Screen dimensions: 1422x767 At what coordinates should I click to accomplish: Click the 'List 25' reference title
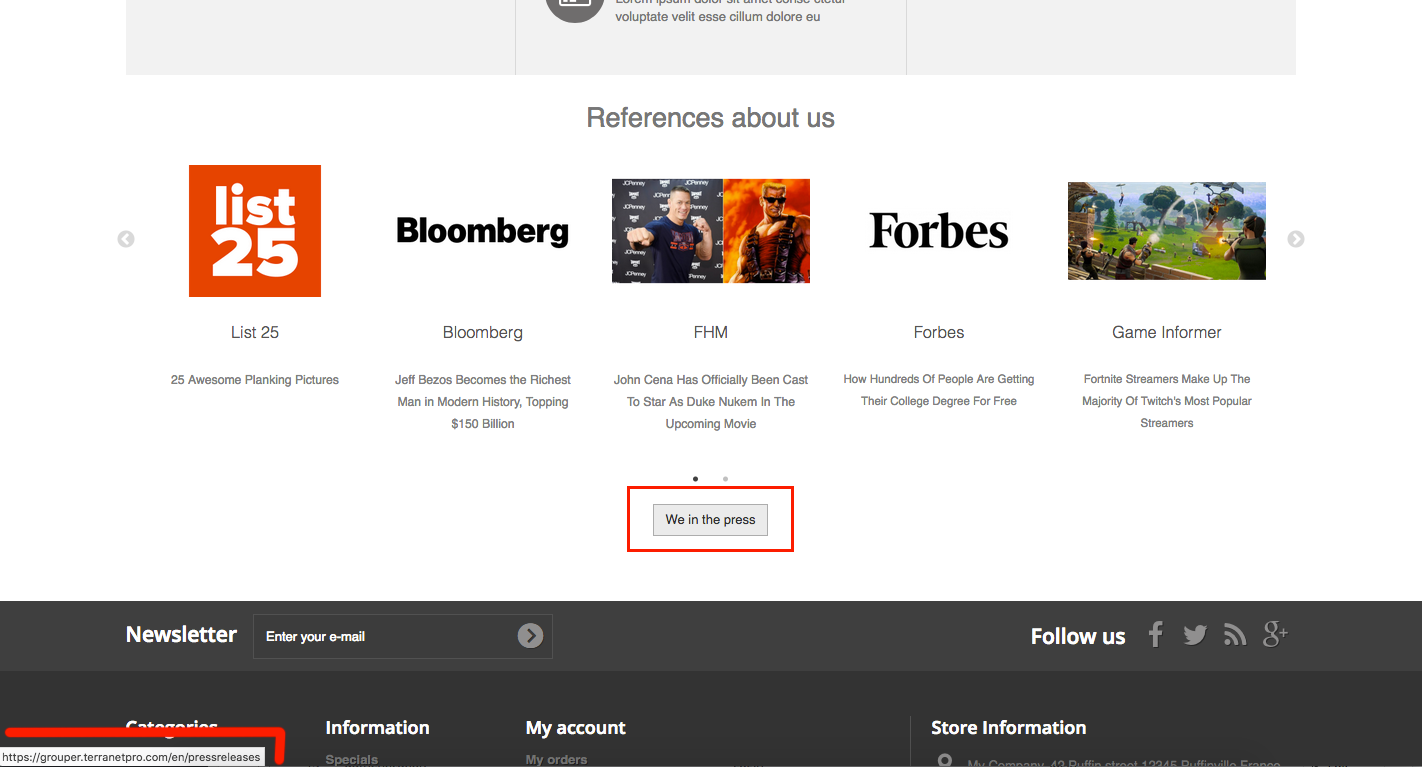[255, 332]
